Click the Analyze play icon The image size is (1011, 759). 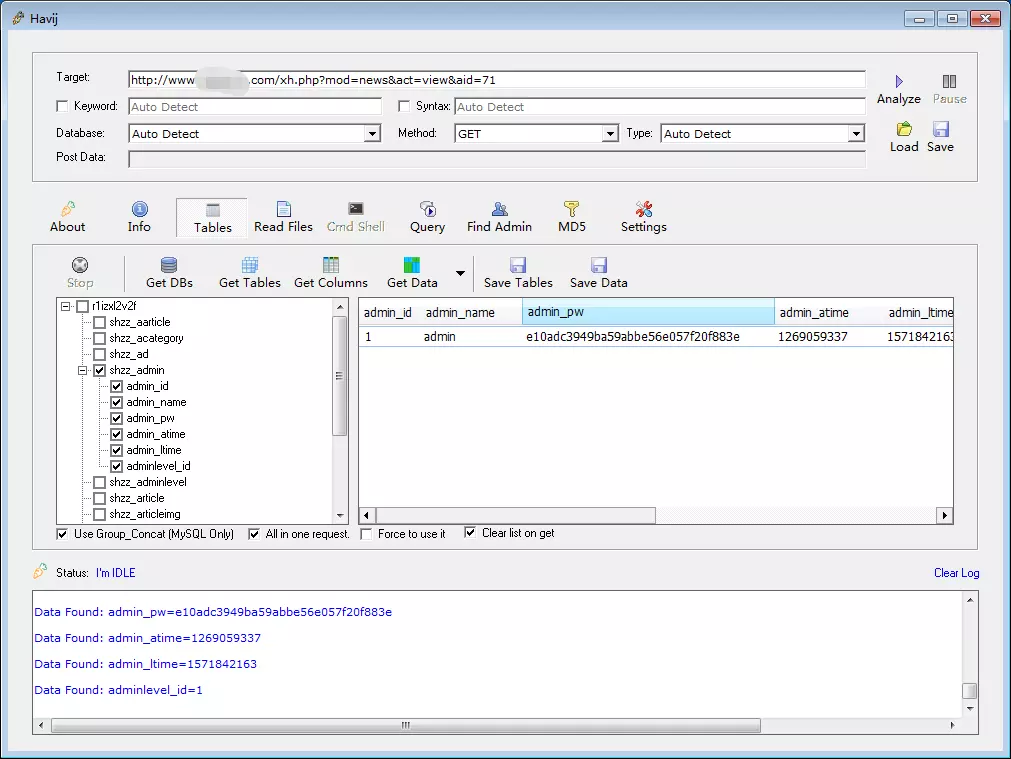(x=899, y=82)
